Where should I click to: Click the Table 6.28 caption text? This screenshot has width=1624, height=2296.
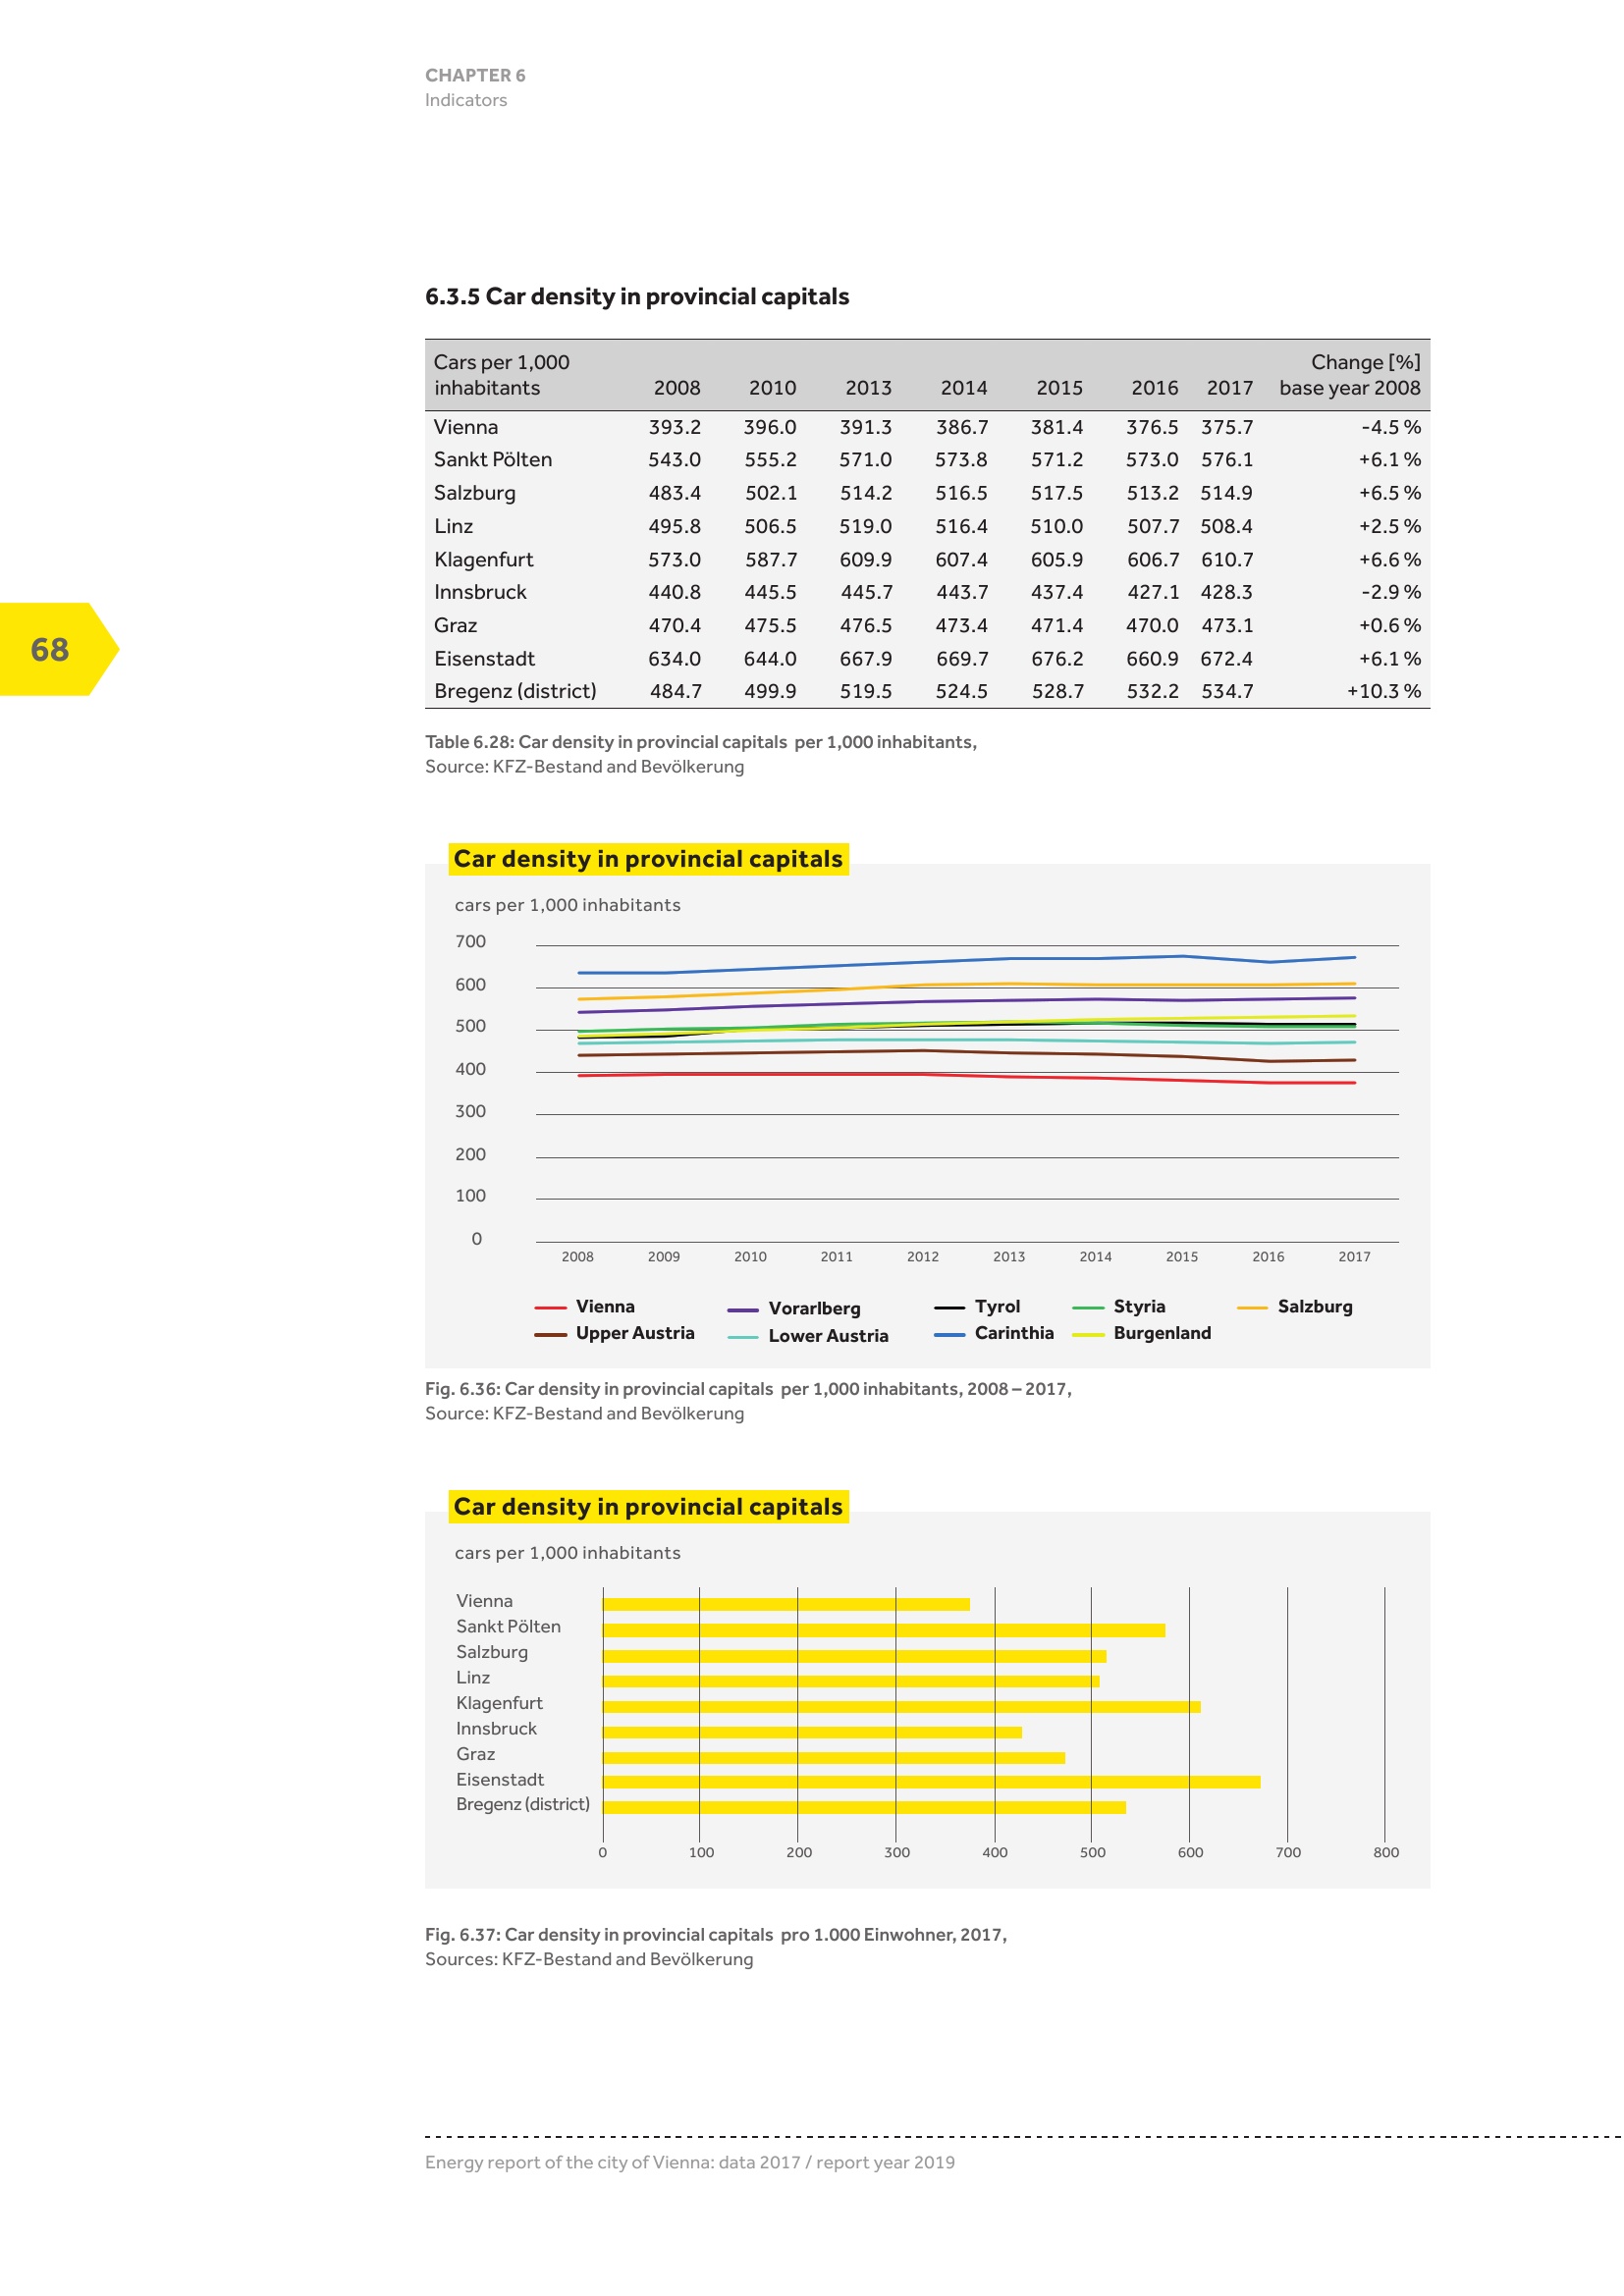click(700, 742)
